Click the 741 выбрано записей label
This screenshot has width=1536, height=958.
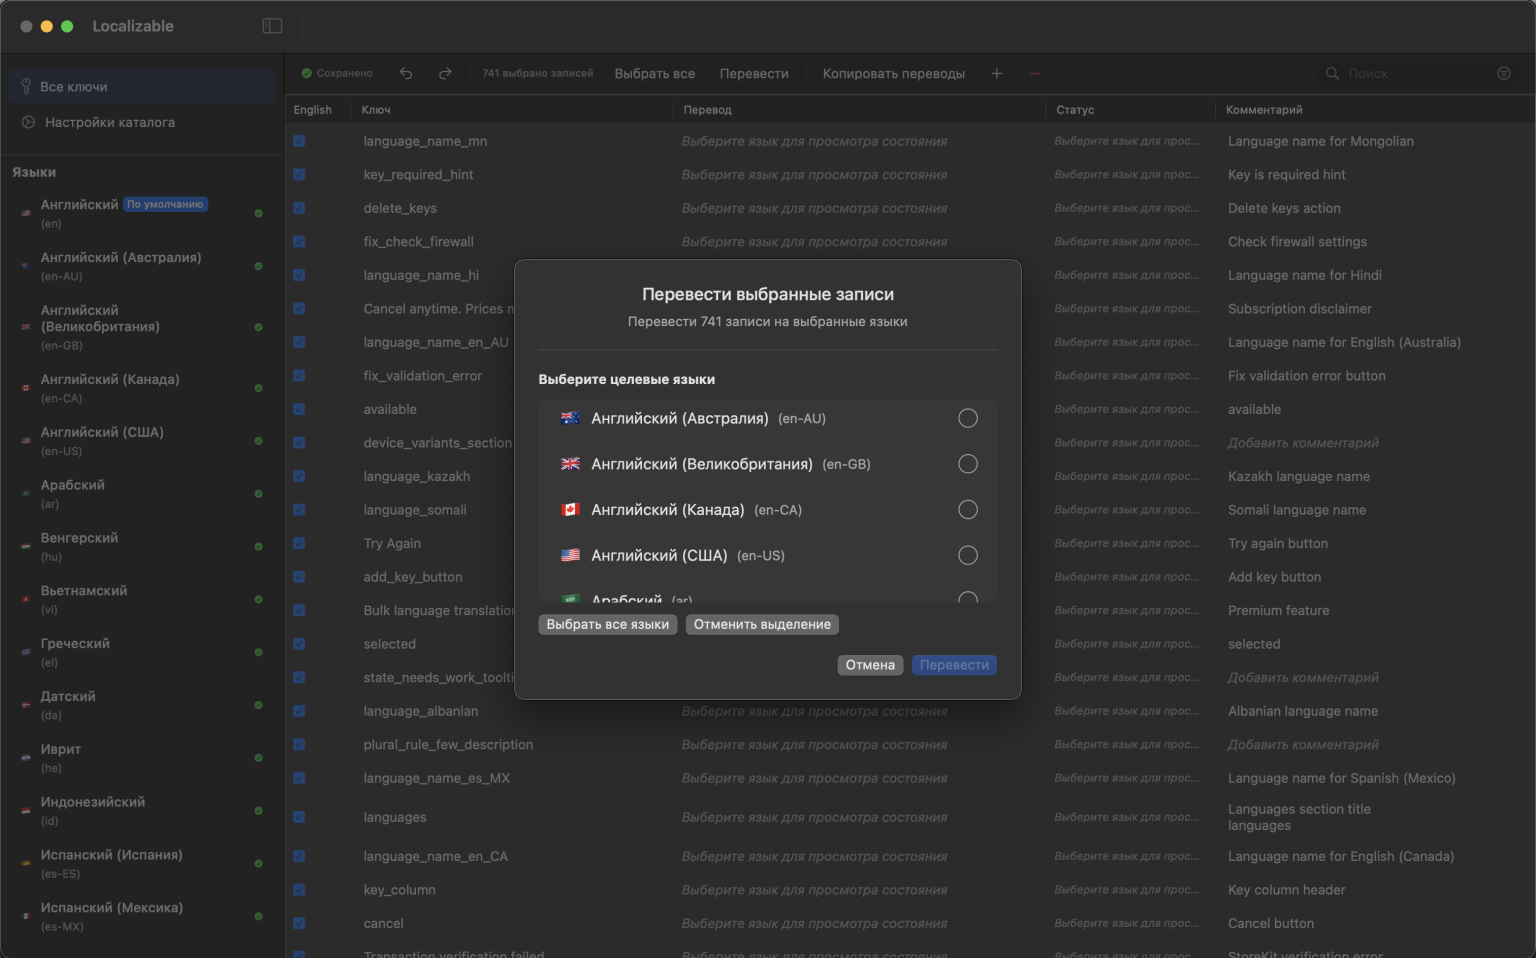coord(538,73)
